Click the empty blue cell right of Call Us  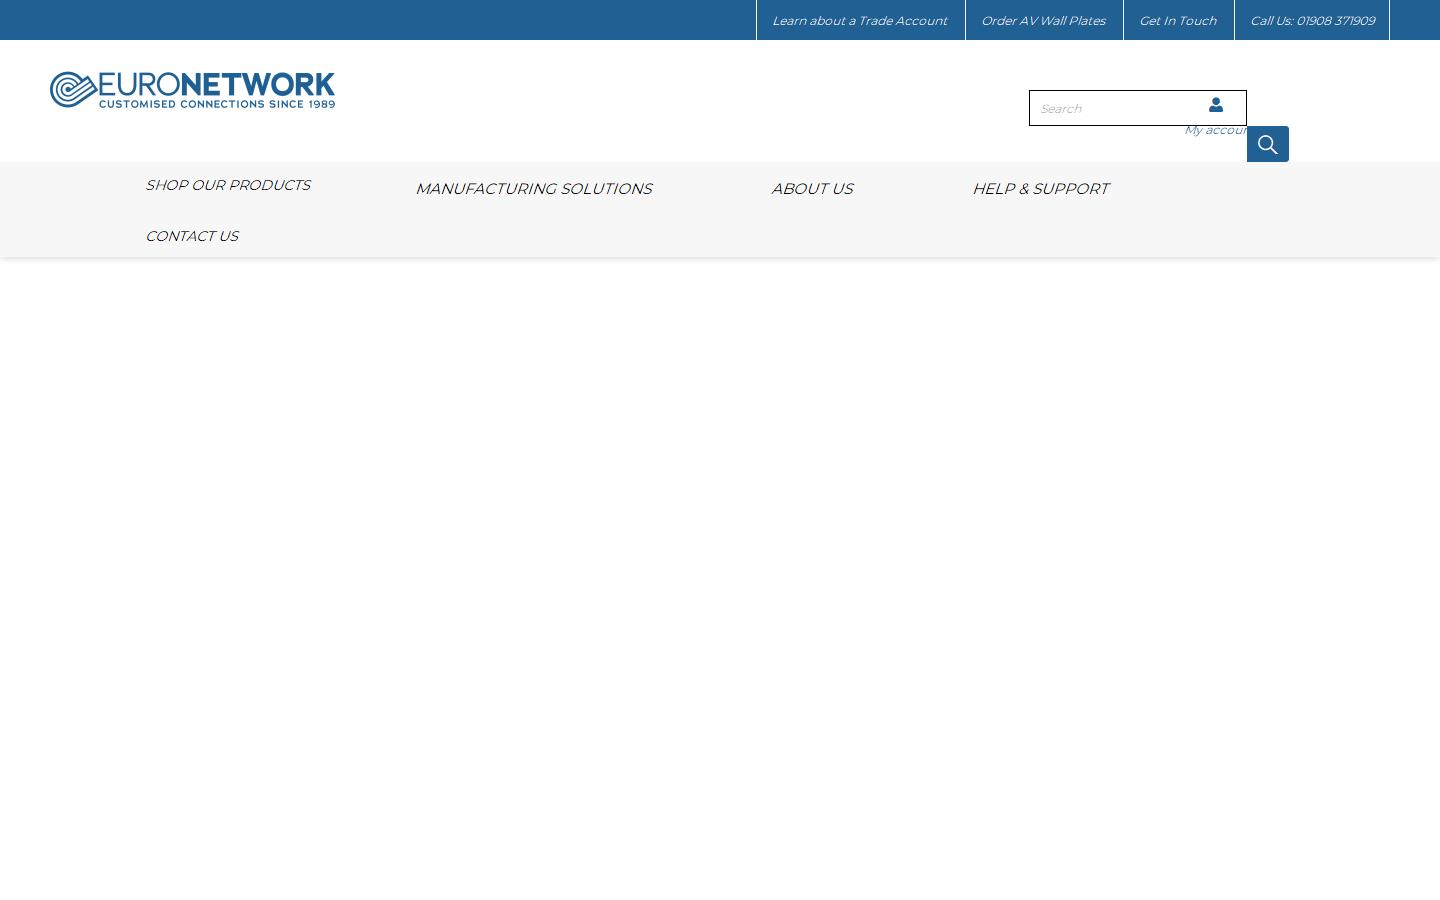point(1414,20)
